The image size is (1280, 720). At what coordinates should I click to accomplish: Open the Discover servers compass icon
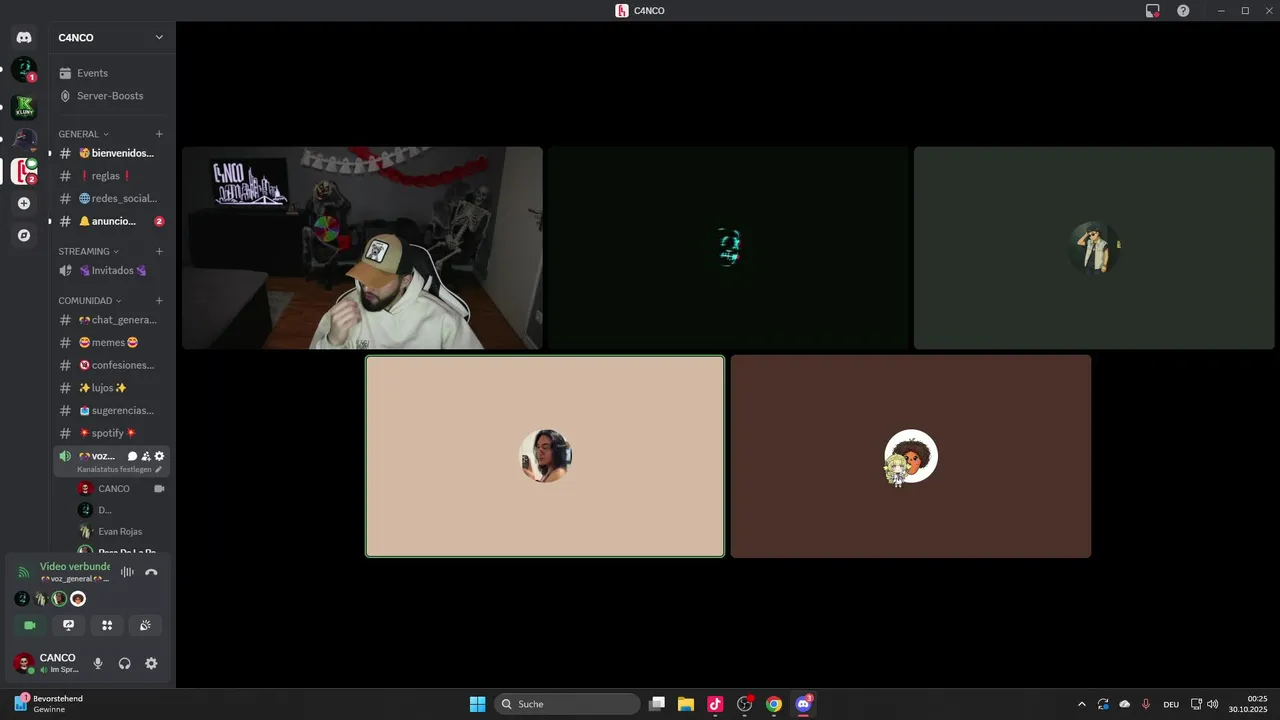[24, 235]
